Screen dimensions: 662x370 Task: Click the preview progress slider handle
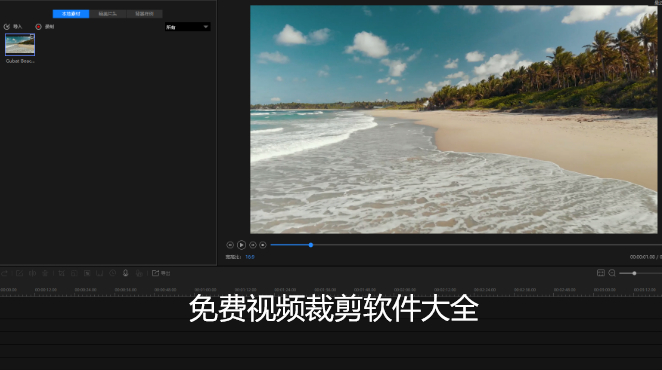point(311,245)
